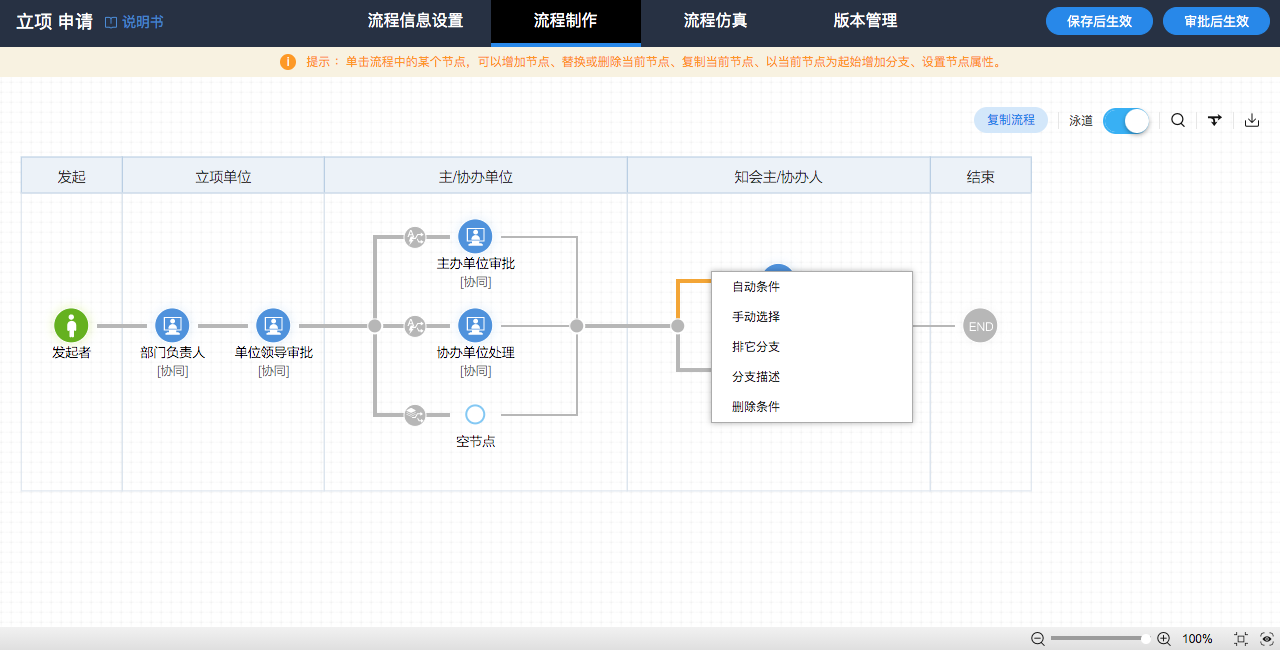Click the [协同] label under 部门负责人
1280x650 pixels.
(x=172, y=371)
